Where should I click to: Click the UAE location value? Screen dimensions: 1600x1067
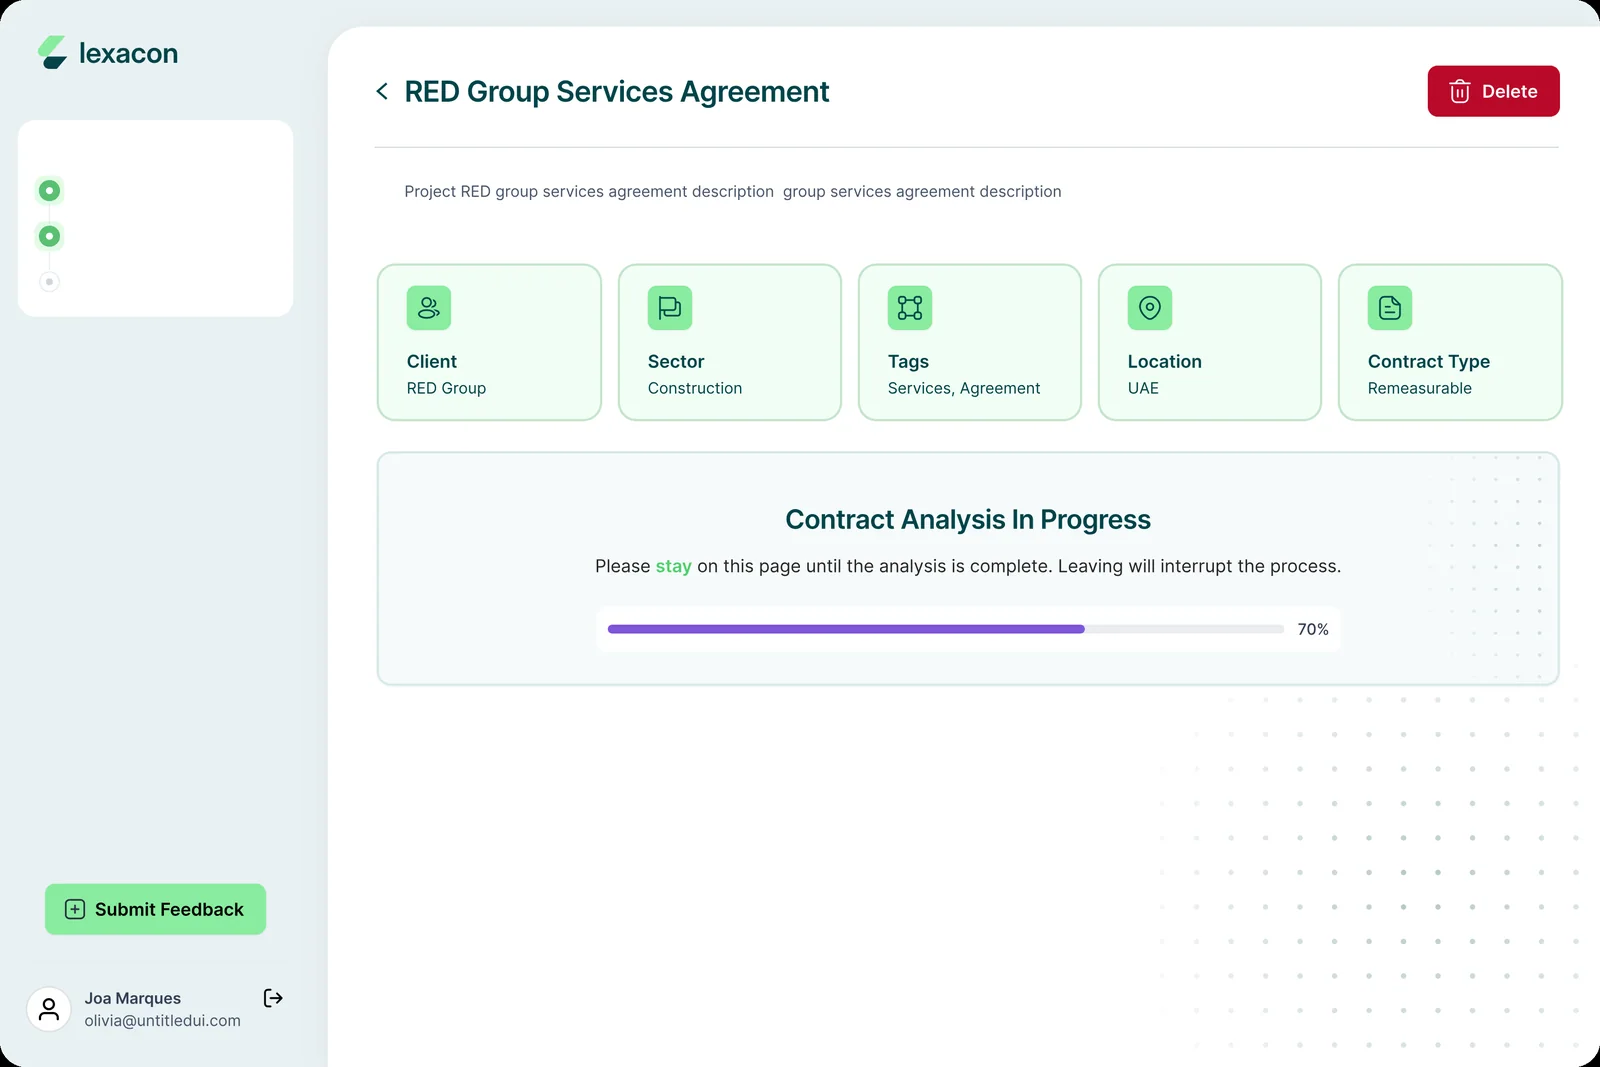point(1143,388)
